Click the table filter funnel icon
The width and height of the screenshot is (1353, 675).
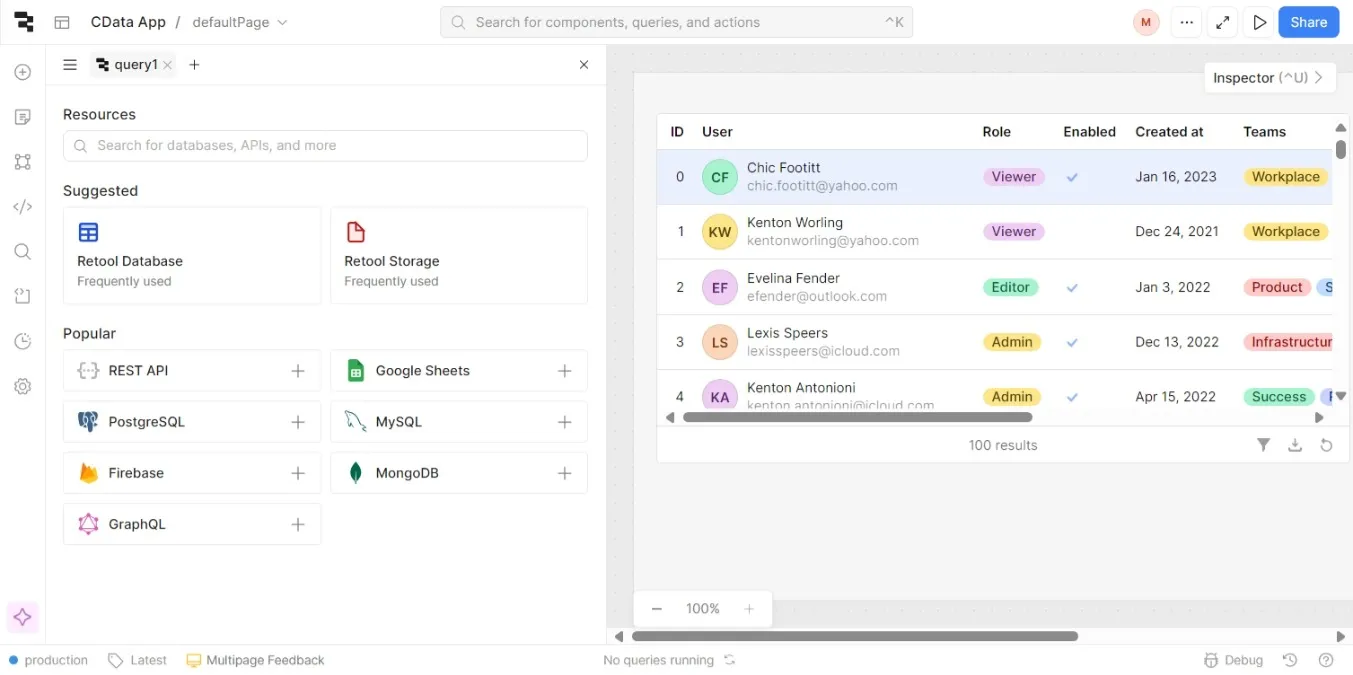(1263, 445)
